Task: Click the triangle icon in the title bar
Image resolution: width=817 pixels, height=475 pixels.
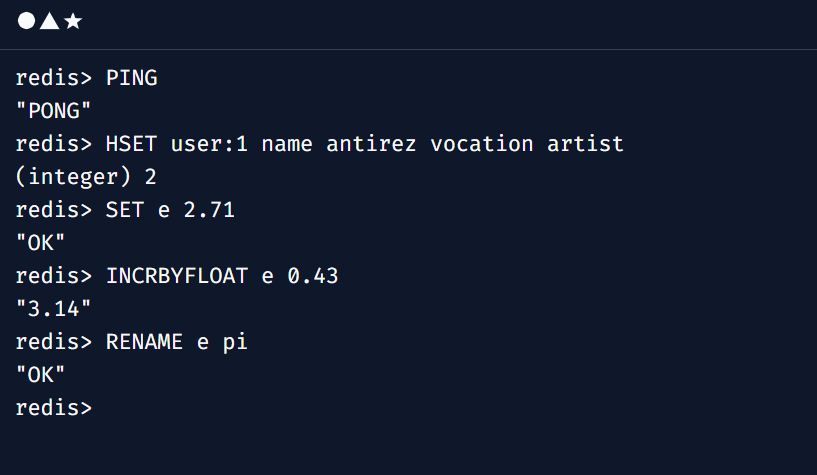Action: click(x=49, y=21)
